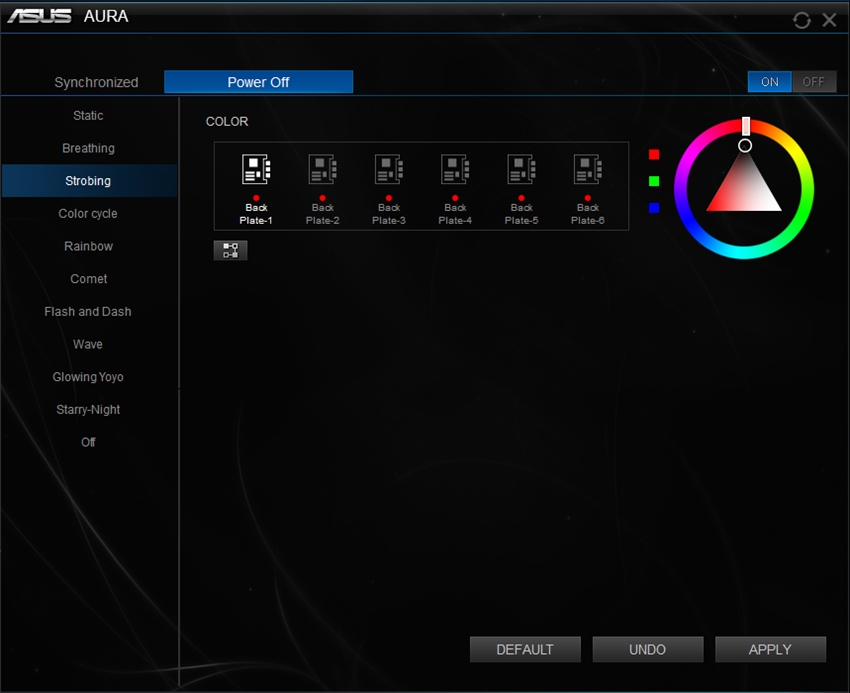This screenshot has height=693, width=850.
Task: Choose the Rainbow lighting effect
Action: [88, 246]
